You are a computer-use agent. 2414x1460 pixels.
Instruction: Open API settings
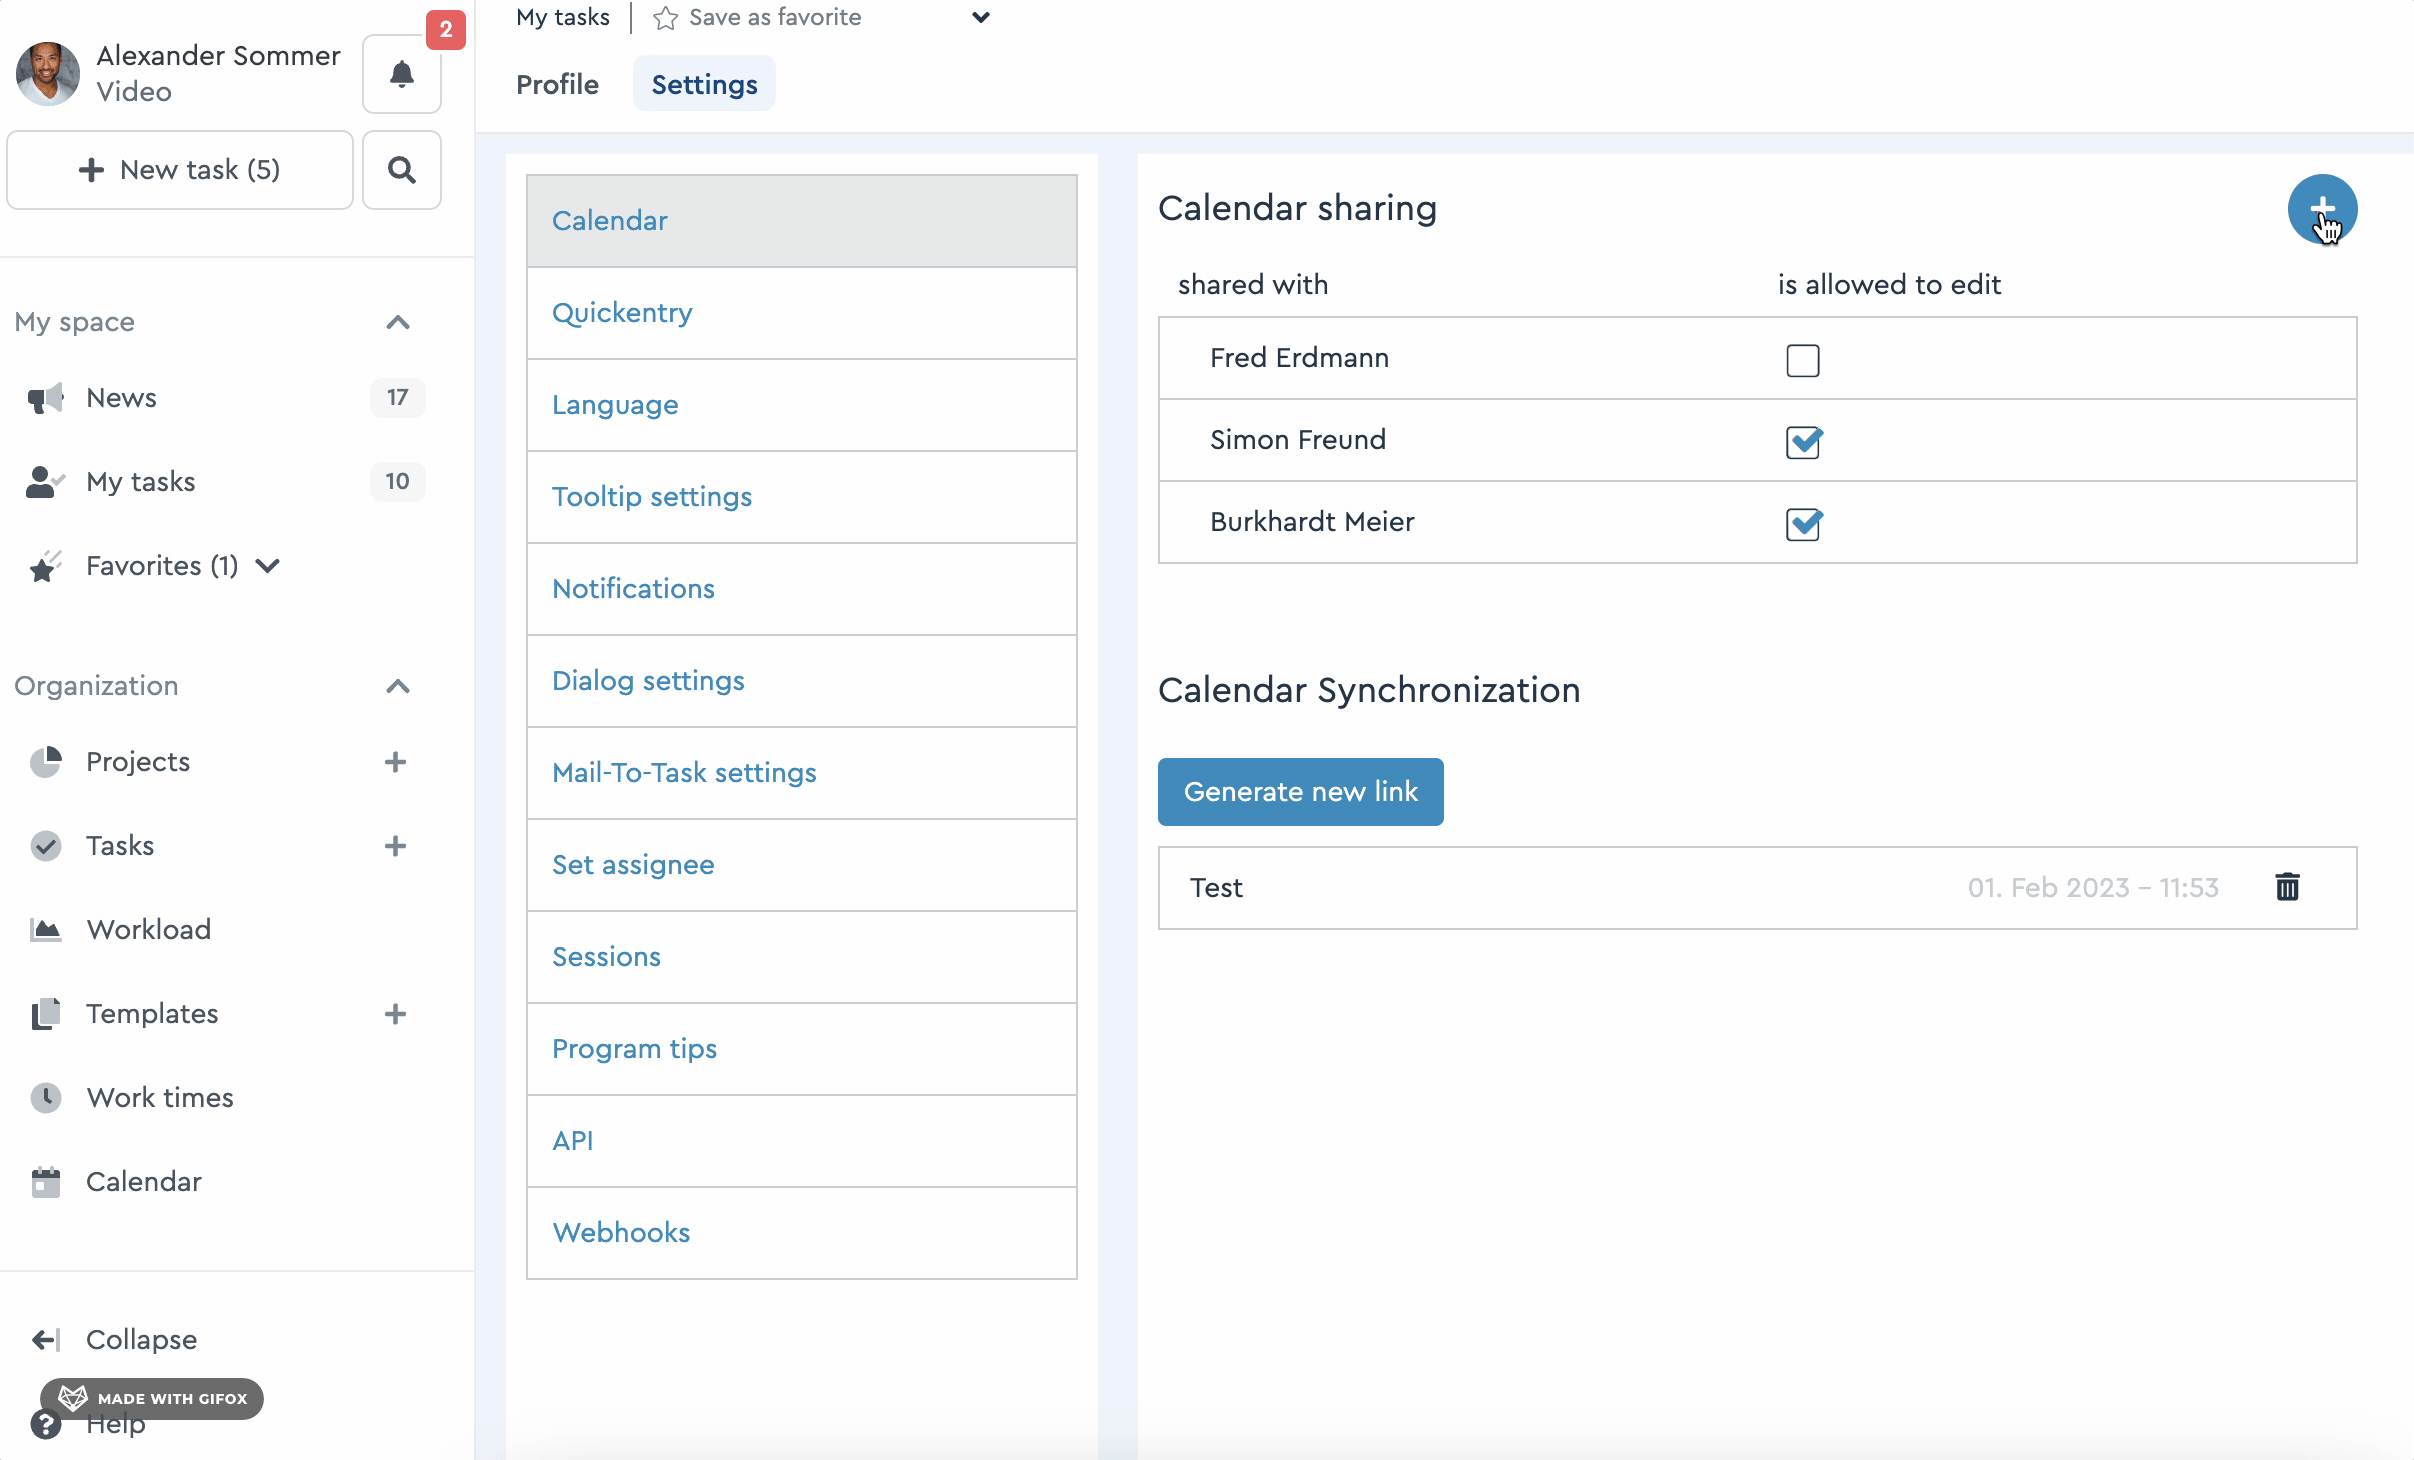click(801, 1141)
